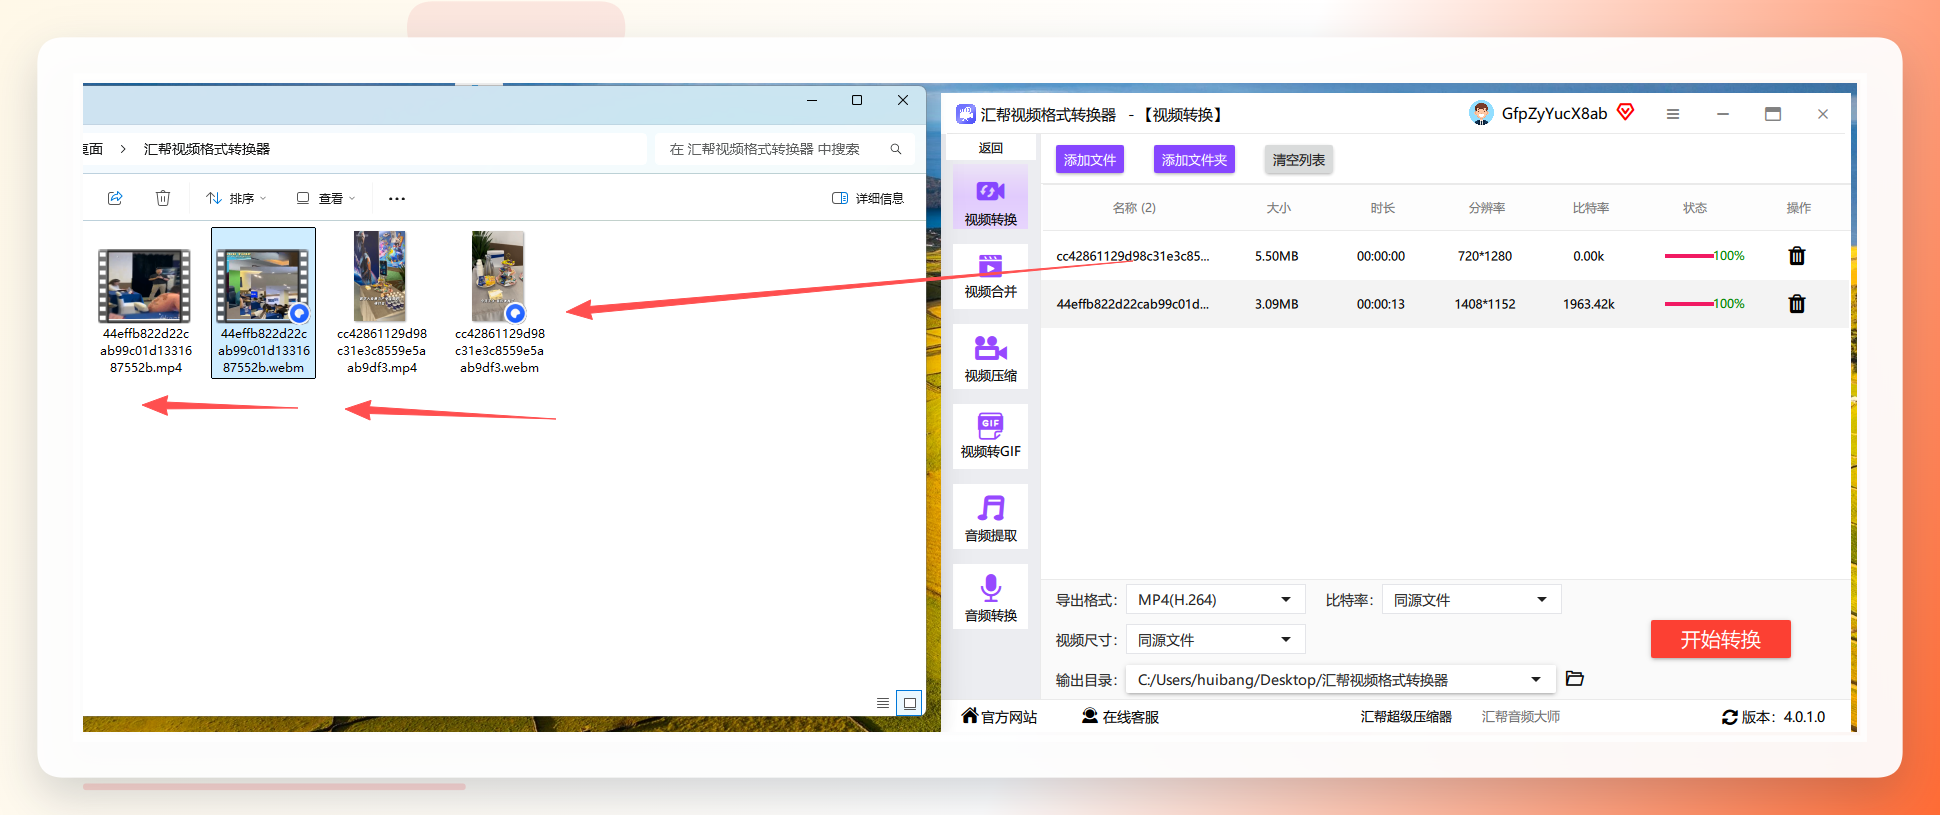1940x815 pixels.
Task: Open the Explorer more options ellipsis
Action: click(397, 198)
